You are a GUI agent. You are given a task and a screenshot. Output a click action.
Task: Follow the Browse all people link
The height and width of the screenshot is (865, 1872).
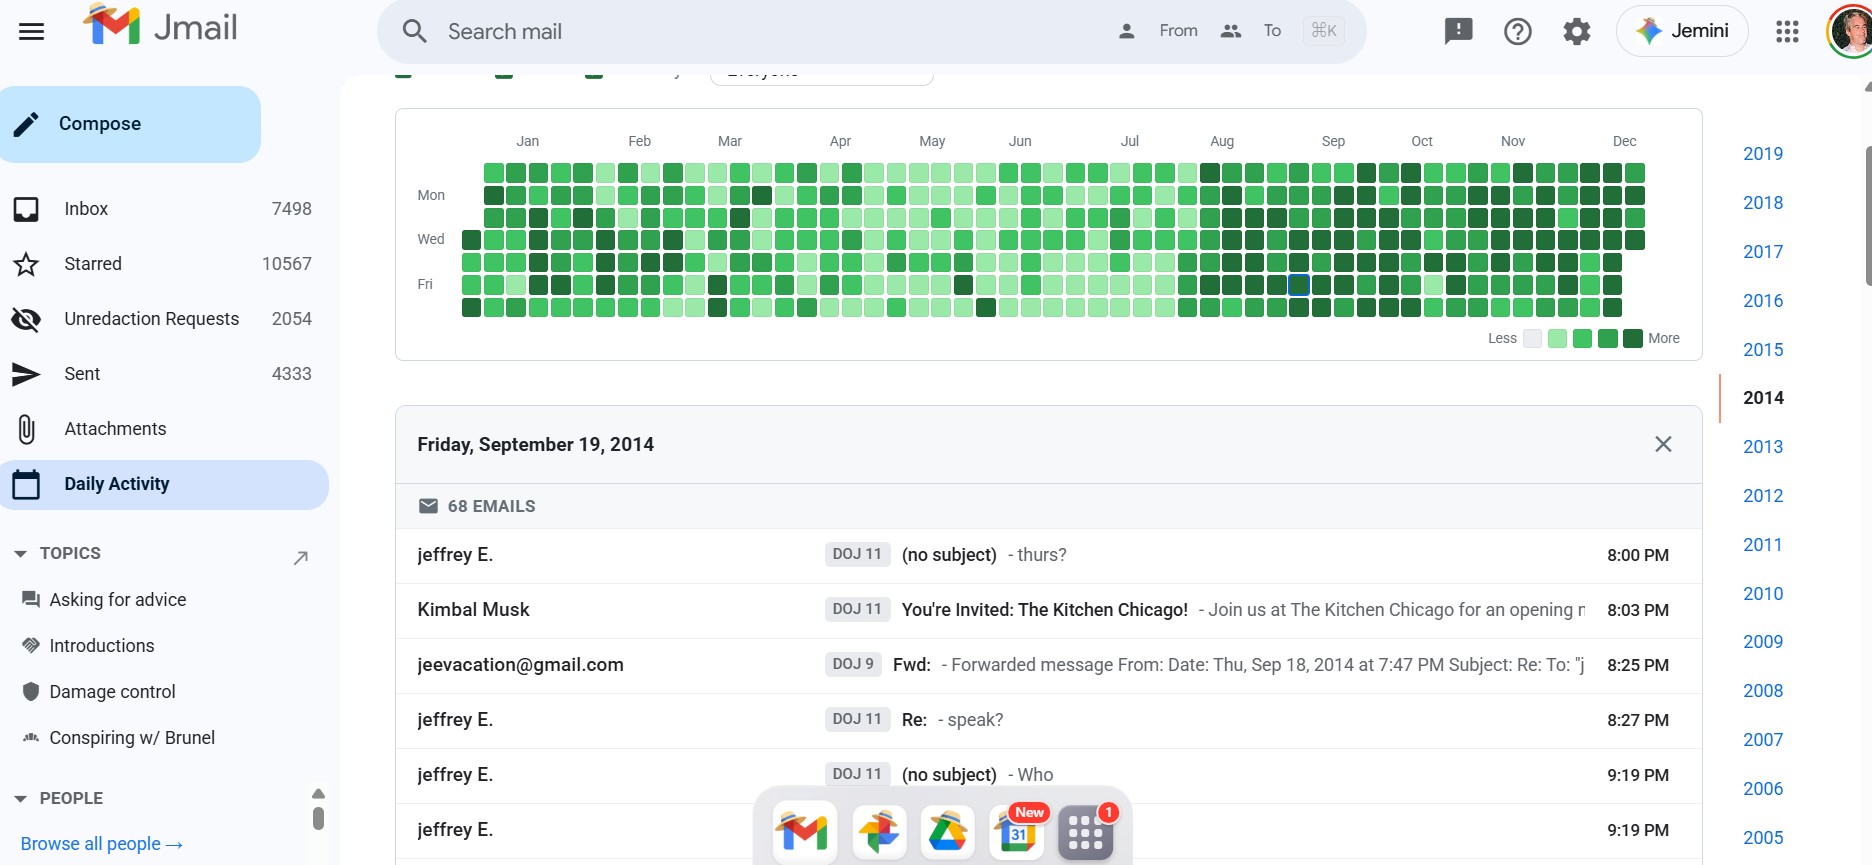point(101,844)
